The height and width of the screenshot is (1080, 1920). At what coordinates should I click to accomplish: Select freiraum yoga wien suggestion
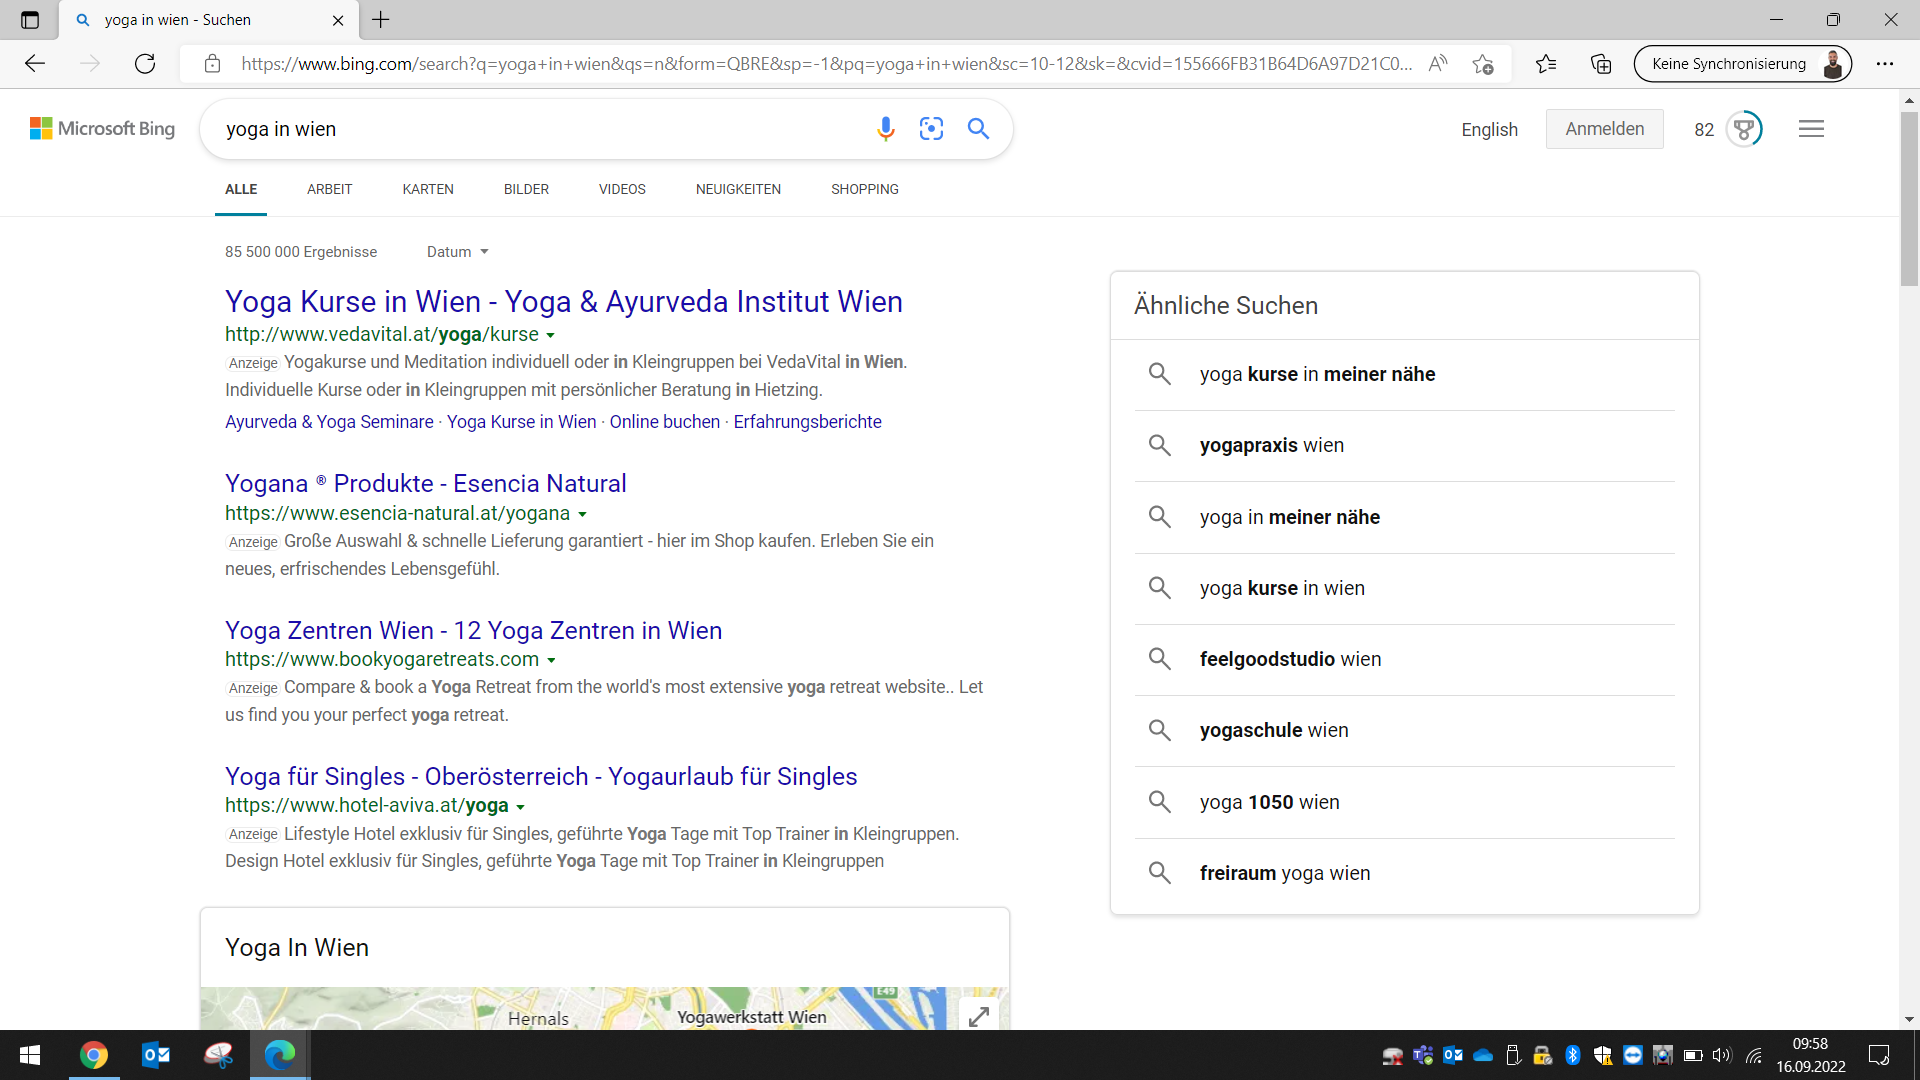pyautogui.click(x=1404, y=874)
